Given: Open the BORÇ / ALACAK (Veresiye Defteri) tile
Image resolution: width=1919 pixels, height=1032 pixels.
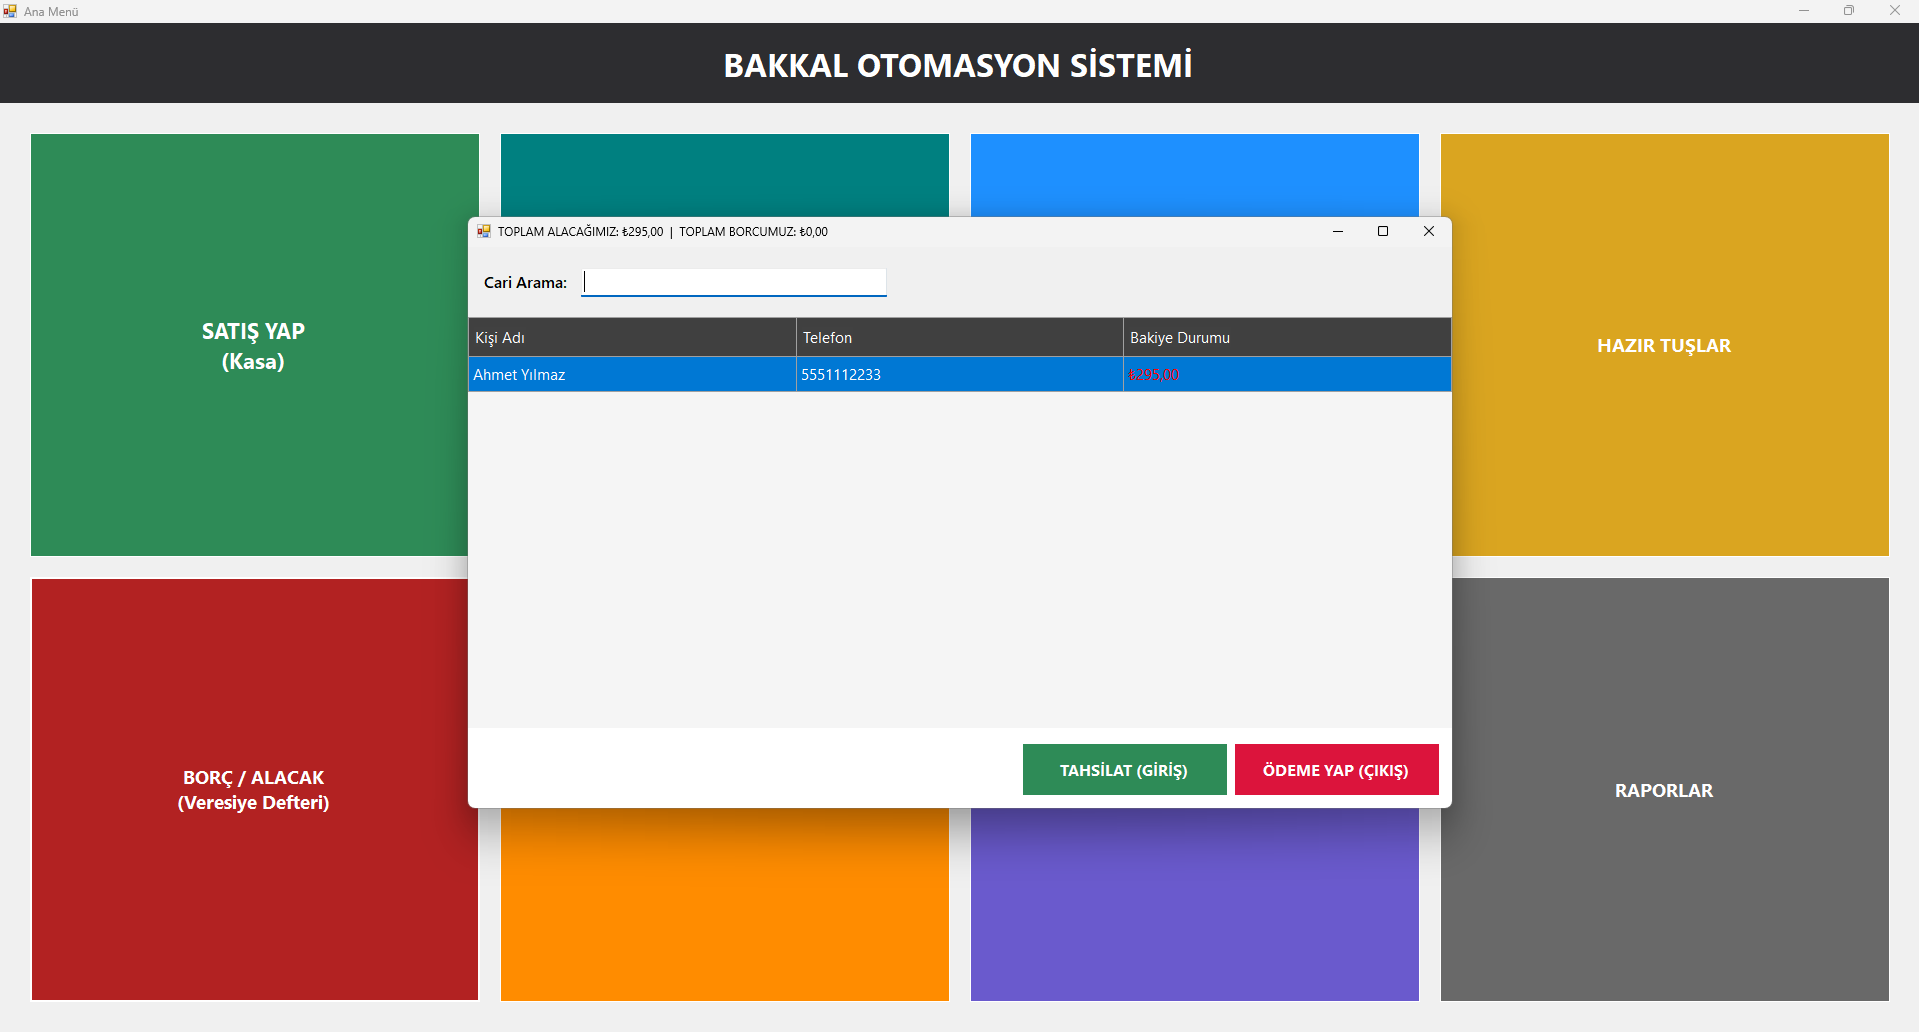Looking at the screenshot, I should pyautogui.click(x=253, y=790).
